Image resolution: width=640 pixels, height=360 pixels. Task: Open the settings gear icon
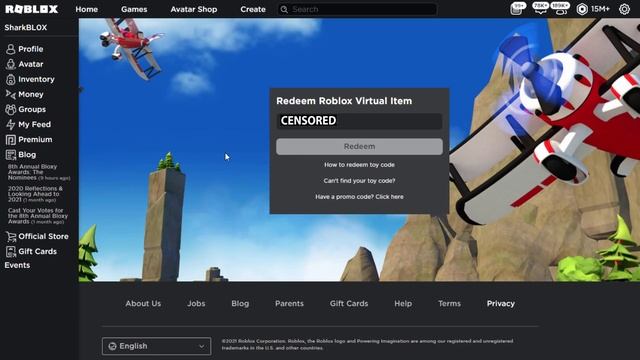pos(624,9)
